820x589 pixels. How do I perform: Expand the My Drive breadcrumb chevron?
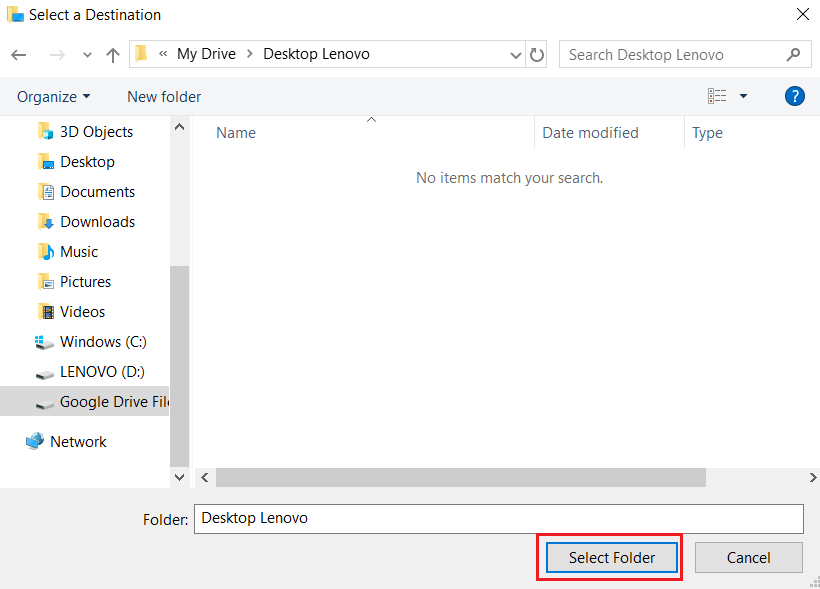tap(249, 54)
